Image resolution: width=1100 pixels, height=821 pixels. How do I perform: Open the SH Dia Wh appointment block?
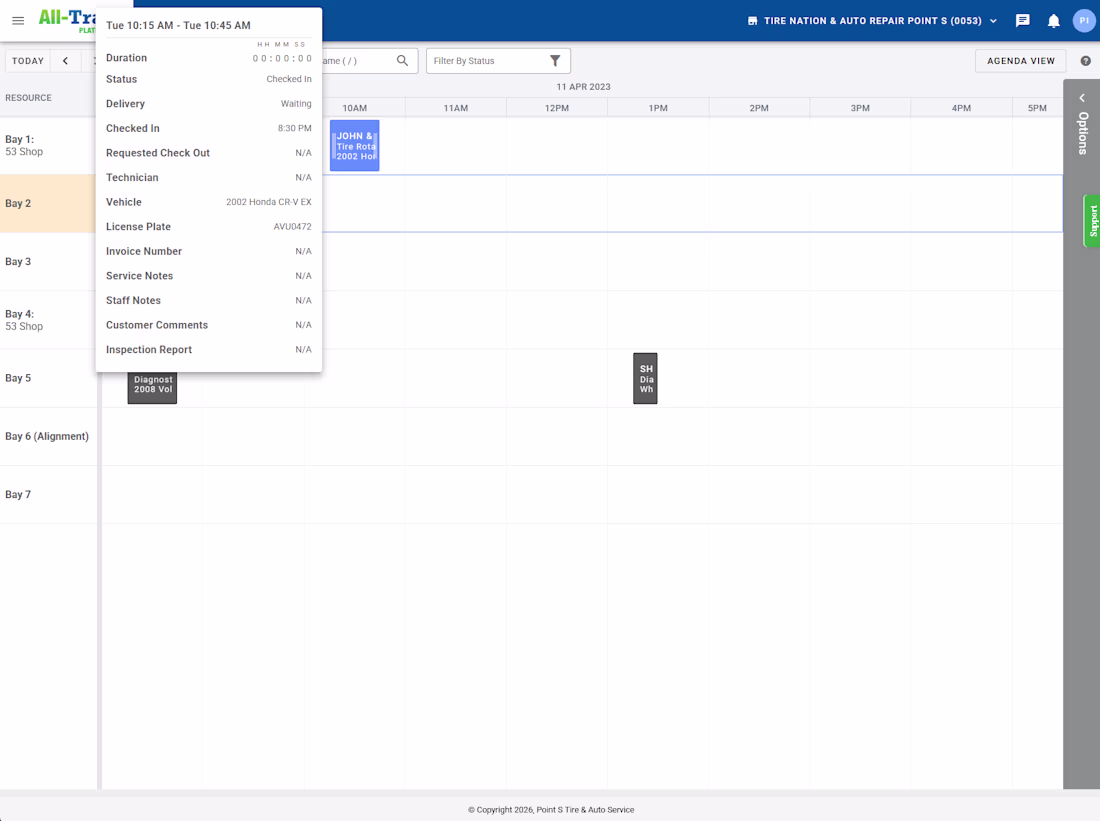click(645, 378)
